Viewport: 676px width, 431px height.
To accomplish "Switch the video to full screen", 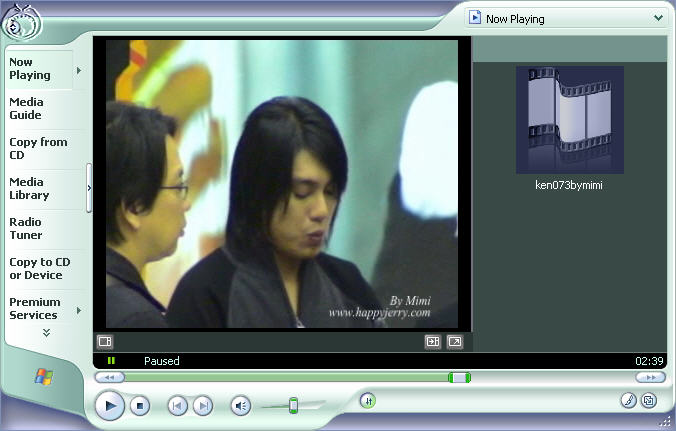I will [454, 342].
